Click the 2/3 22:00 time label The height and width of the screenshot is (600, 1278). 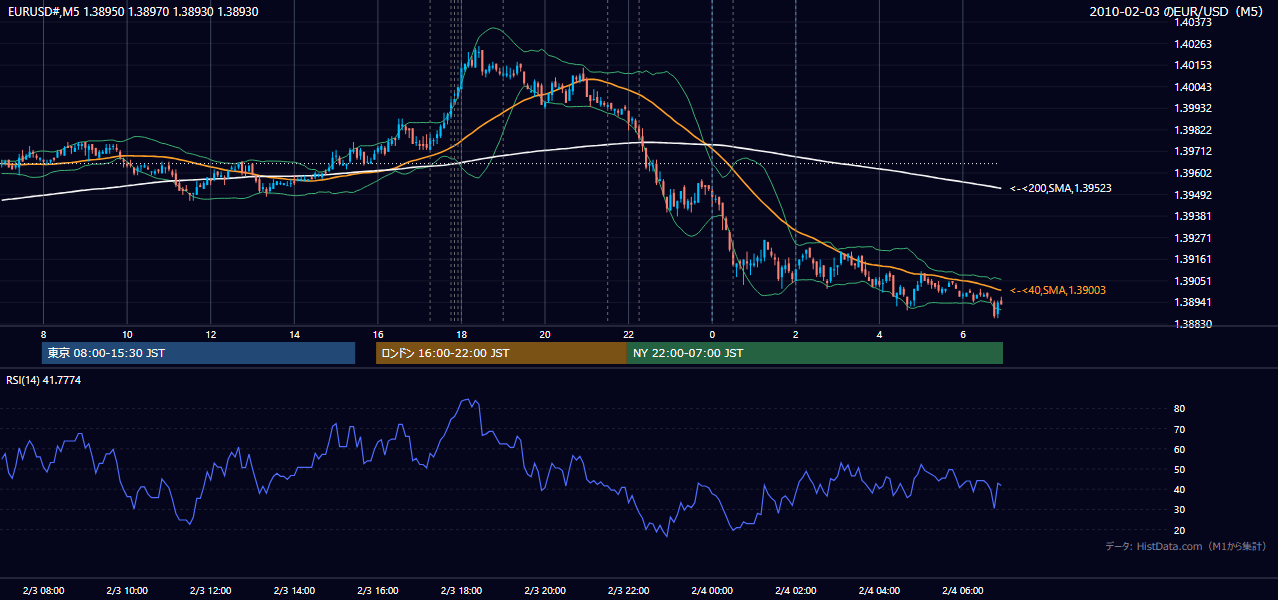[629, 590]
